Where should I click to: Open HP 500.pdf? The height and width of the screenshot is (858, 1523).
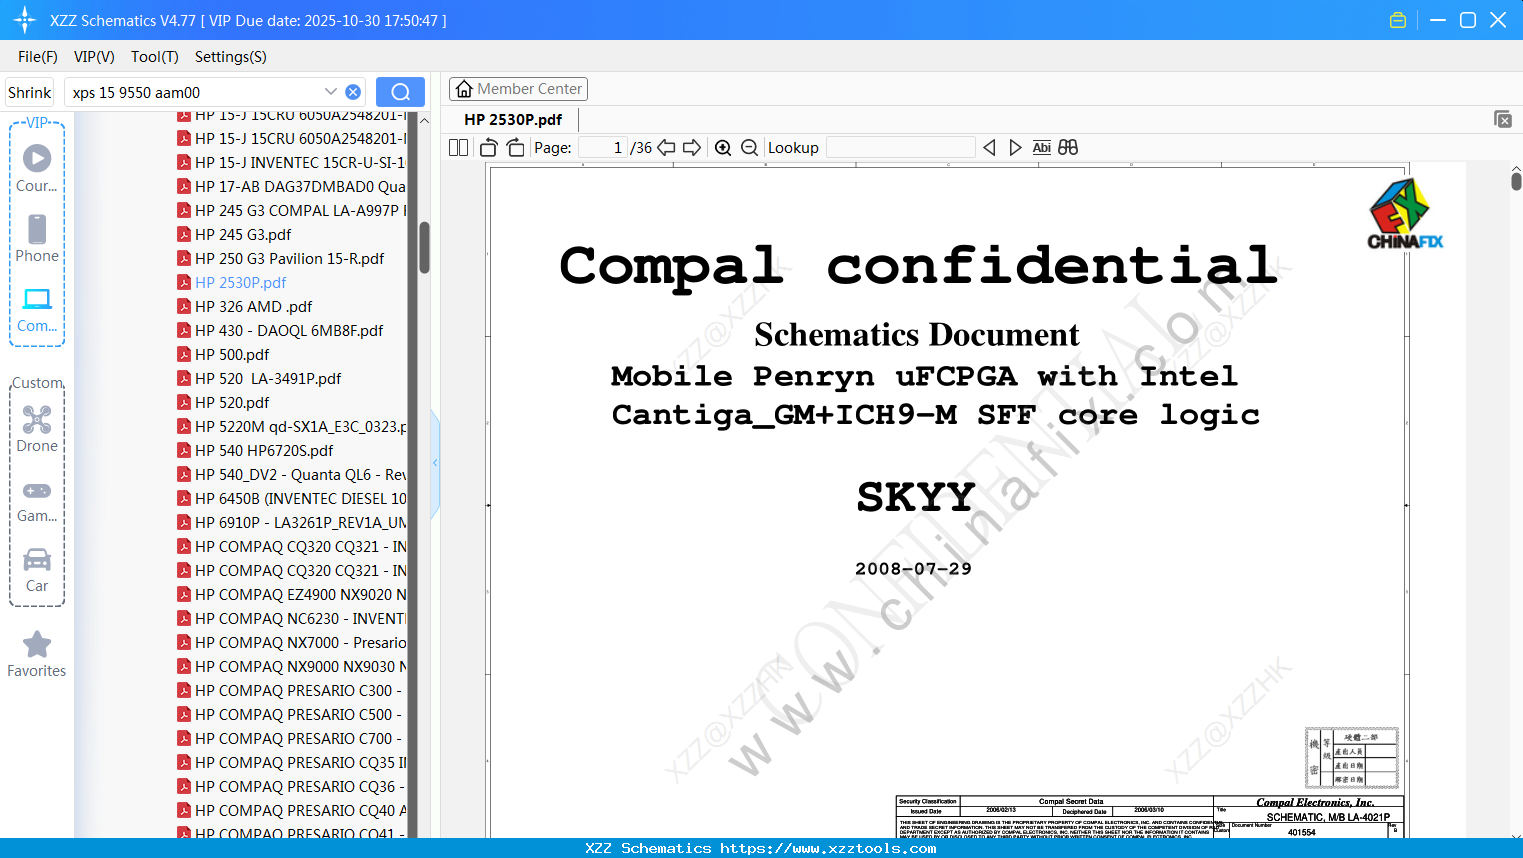pyautogui.click(x=233, y=354)
